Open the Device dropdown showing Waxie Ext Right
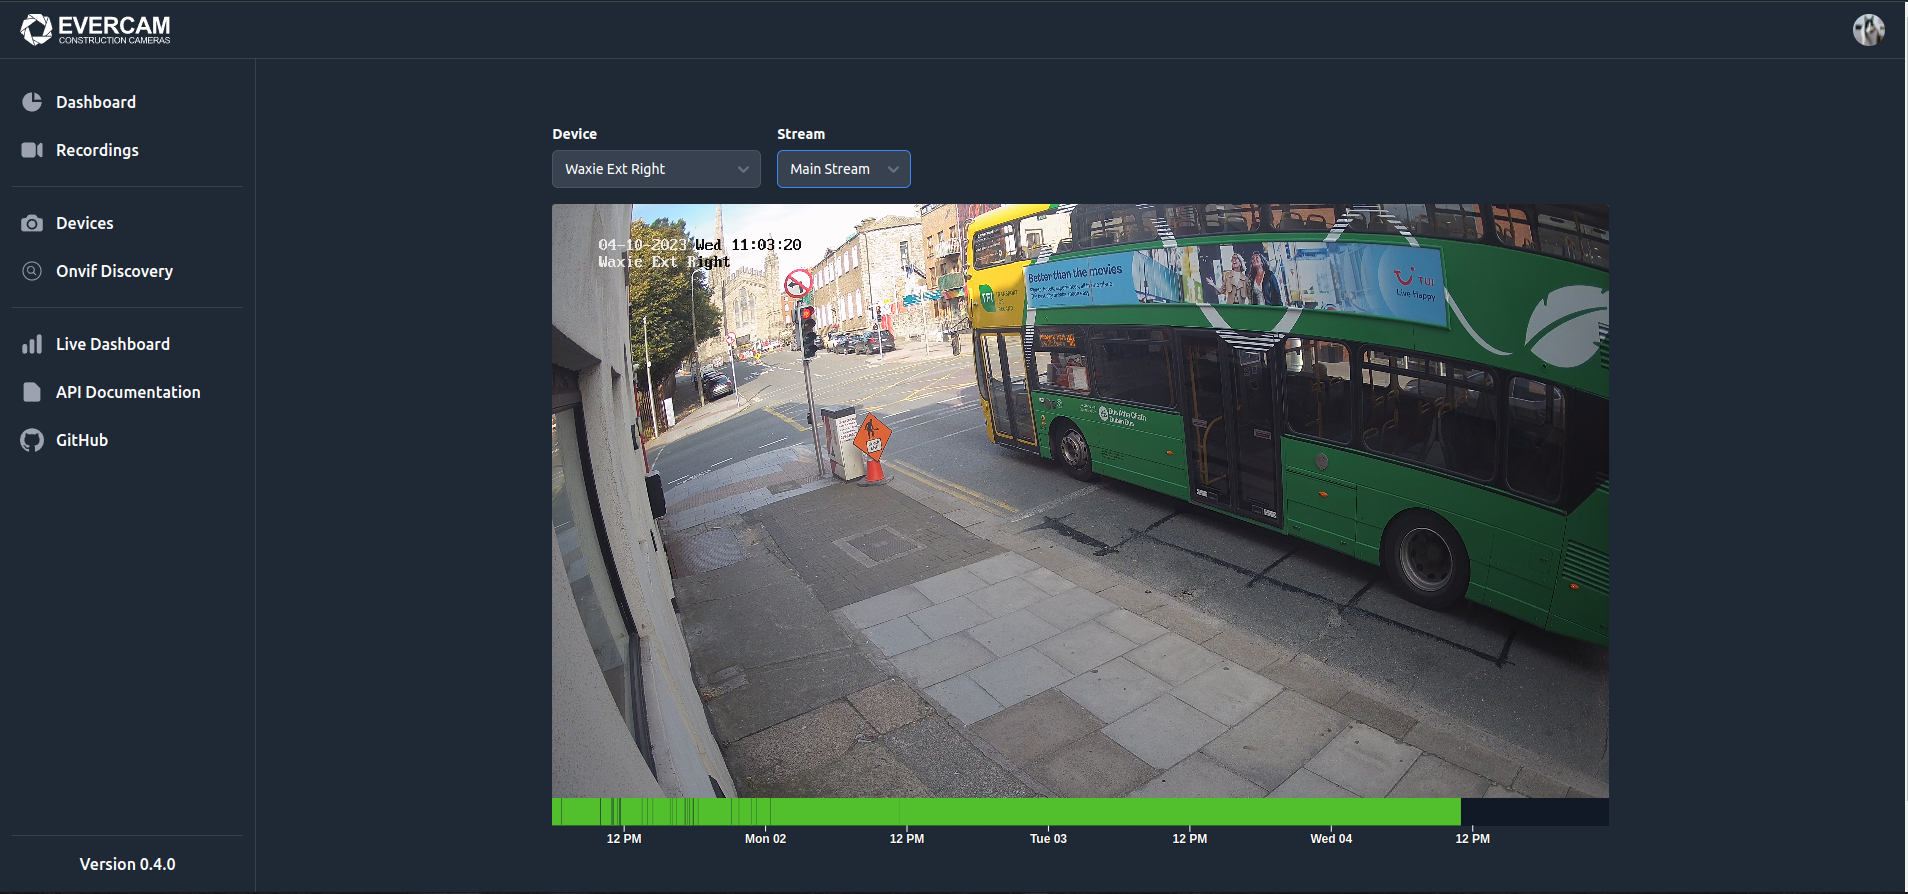Screen dimensions: 1908x894 pyautogui.click(x=656, y=169)
